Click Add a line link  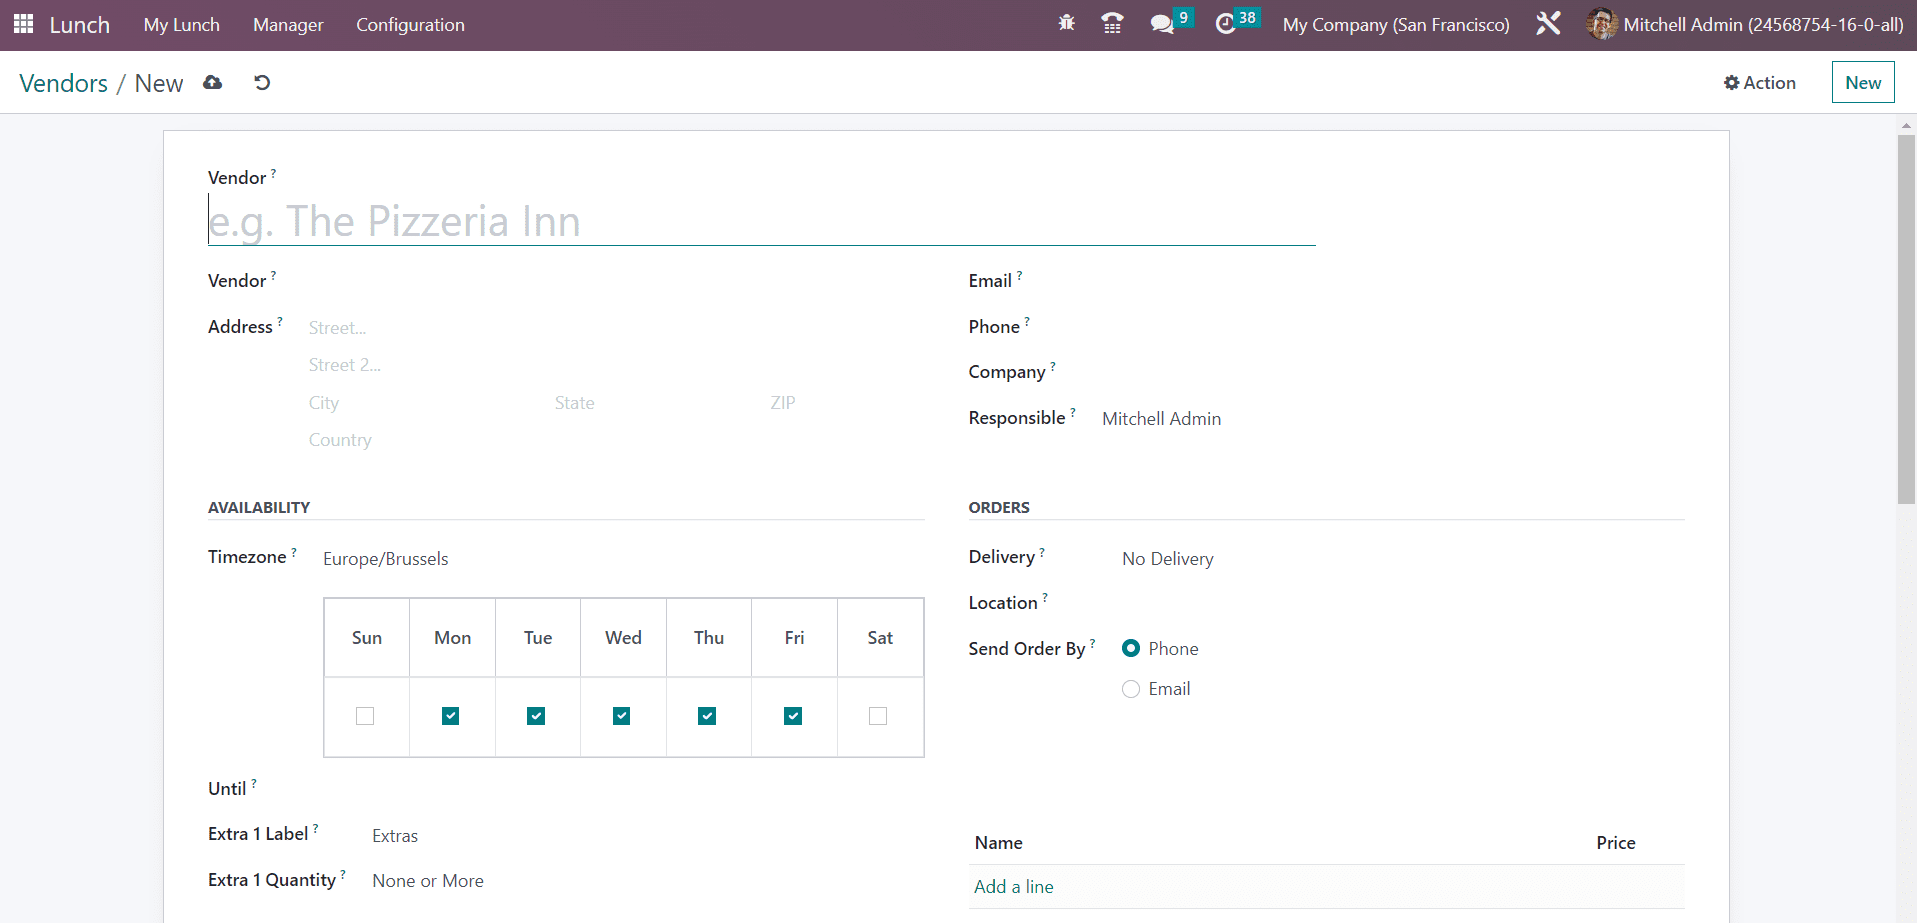pos(1013,887)
